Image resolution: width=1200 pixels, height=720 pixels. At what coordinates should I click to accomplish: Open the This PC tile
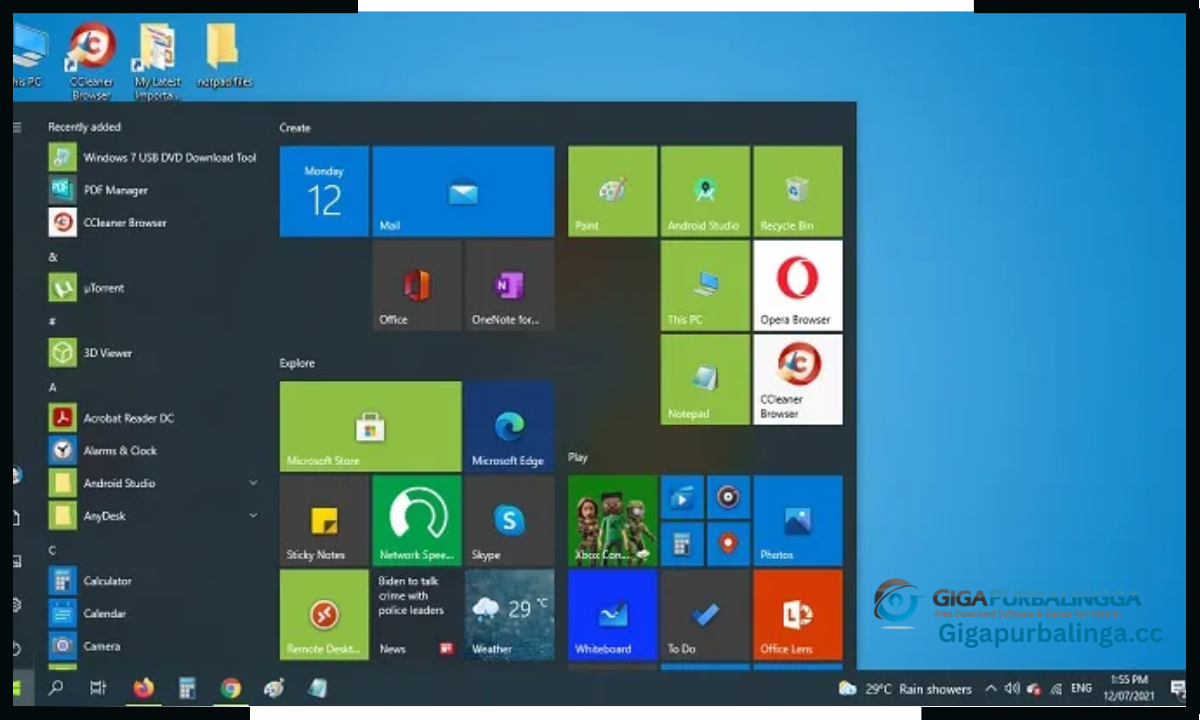coord(705,286)
